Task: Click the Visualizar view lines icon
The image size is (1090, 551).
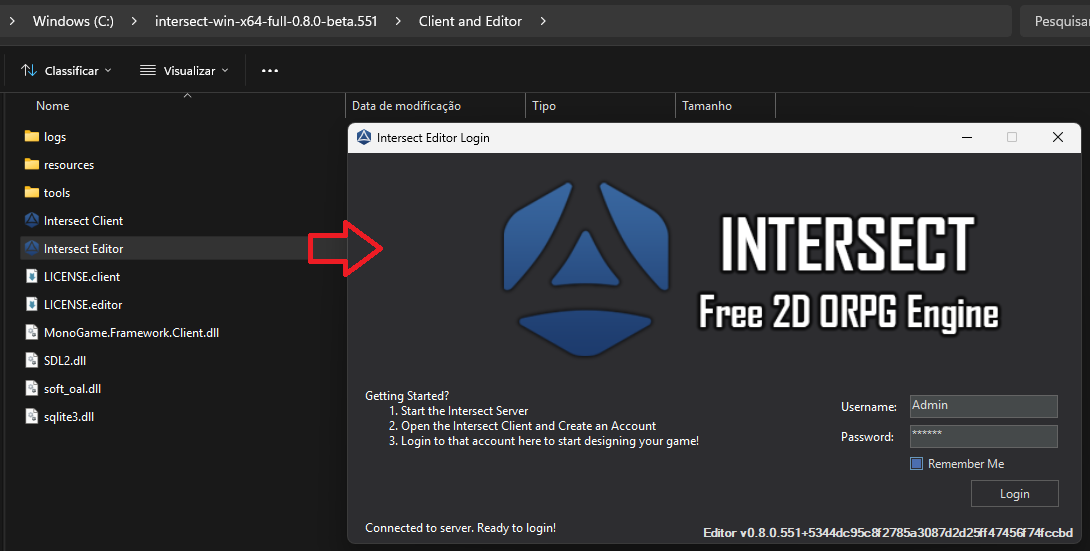Action: (x=147, y=70)
